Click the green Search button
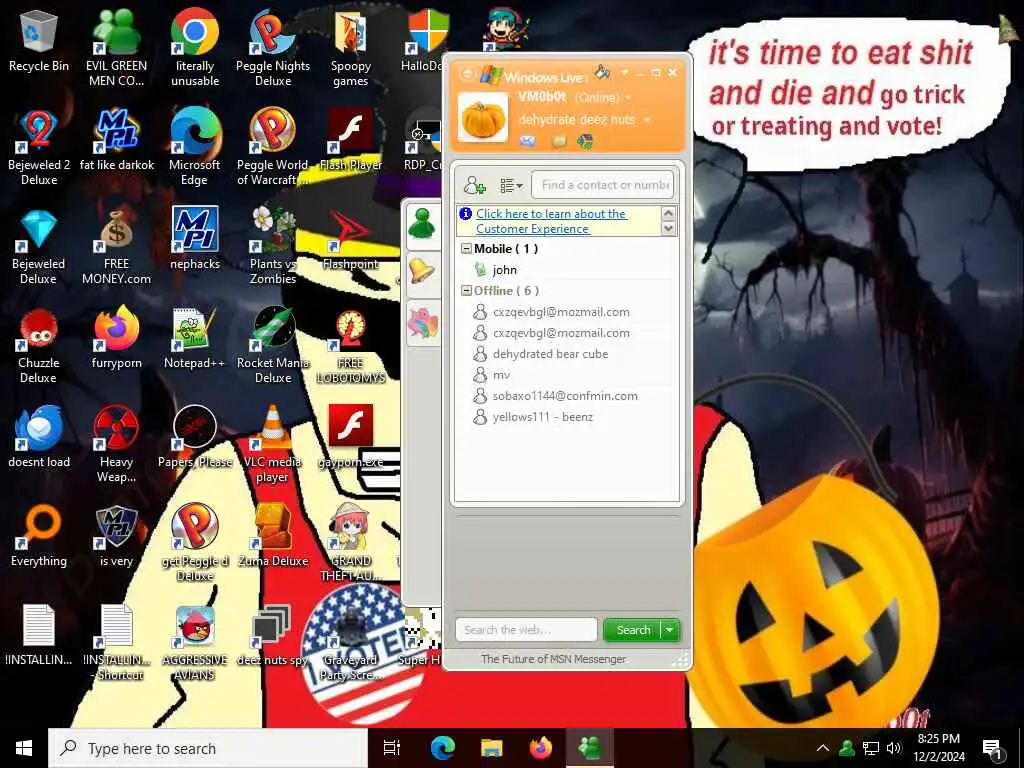The width and height of the screenshot is (1024, 768). point(633,630)
